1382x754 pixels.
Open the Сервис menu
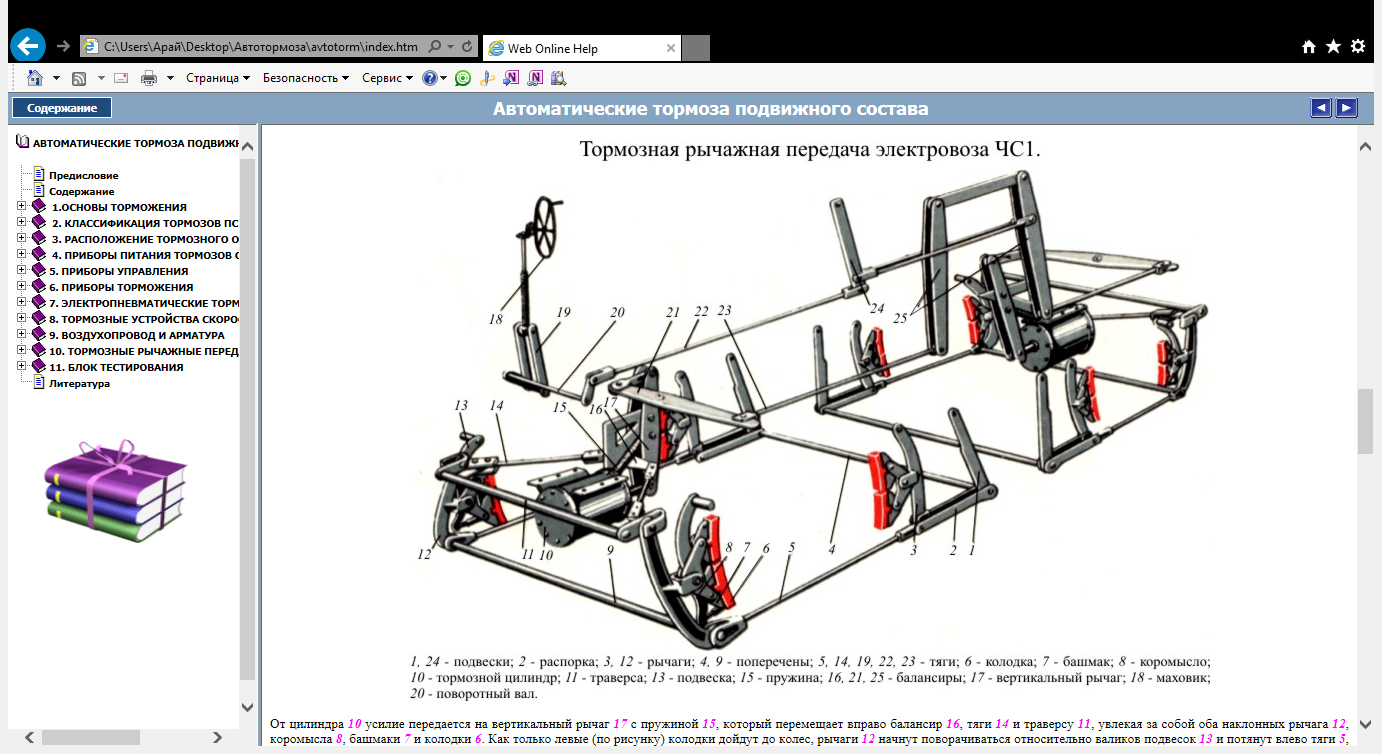point(387,78)
